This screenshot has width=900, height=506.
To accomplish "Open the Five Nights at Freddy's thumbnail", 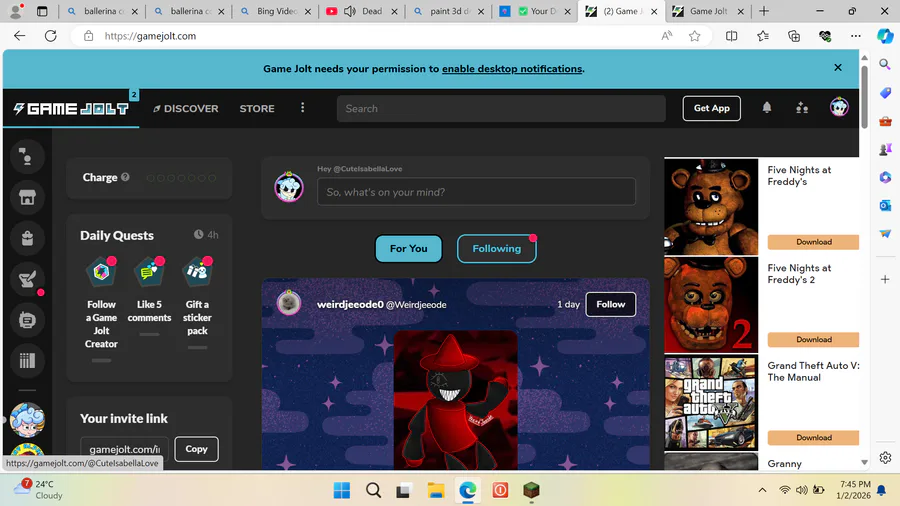I will pos(711,207).
